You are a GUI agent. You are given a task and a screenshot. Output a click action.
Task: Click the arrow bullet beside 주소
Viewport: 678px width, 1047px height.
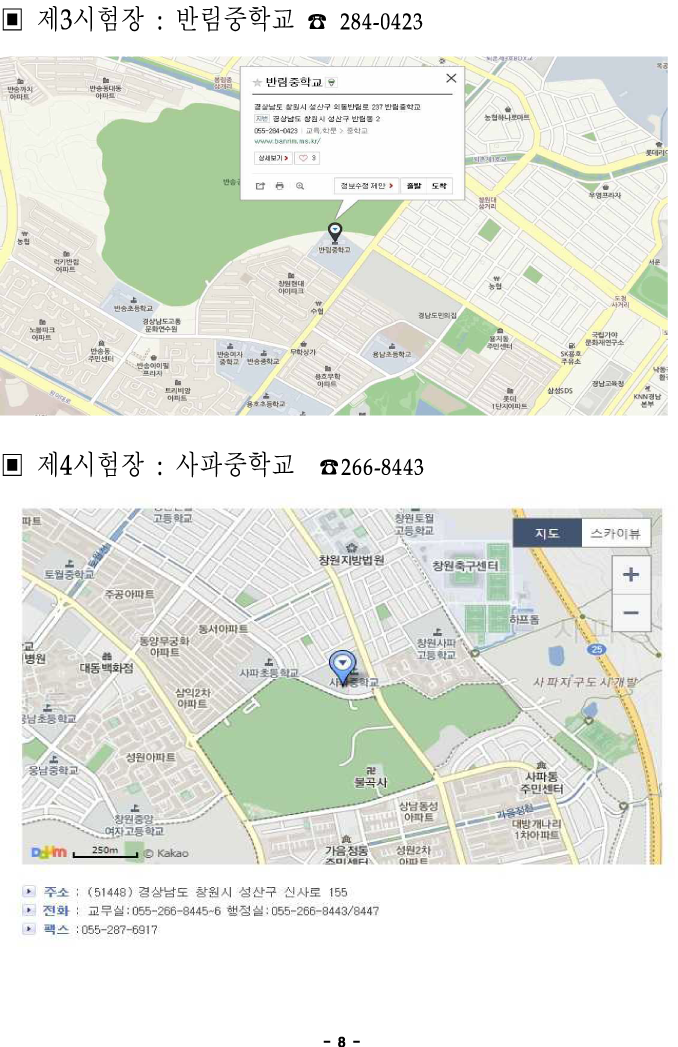point(29,891)
